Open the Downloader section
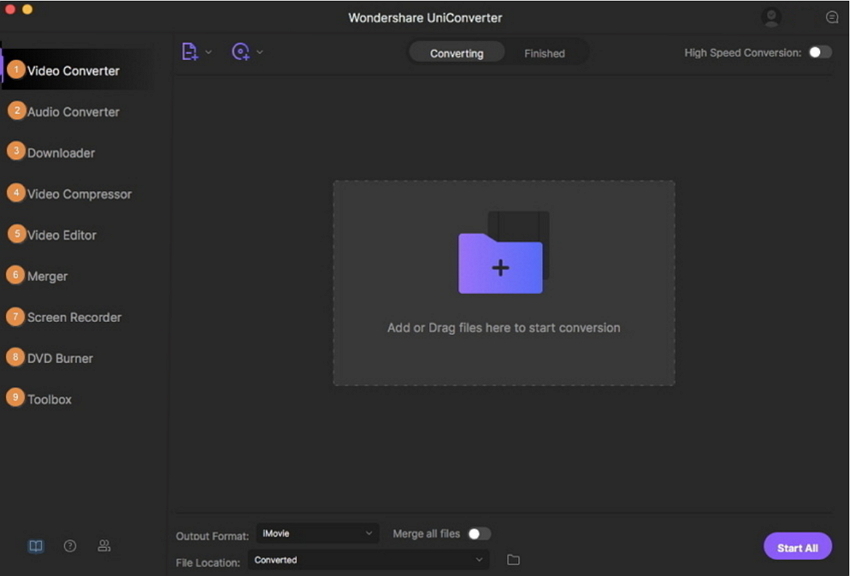850x576 pixels. tap(61, 153)
